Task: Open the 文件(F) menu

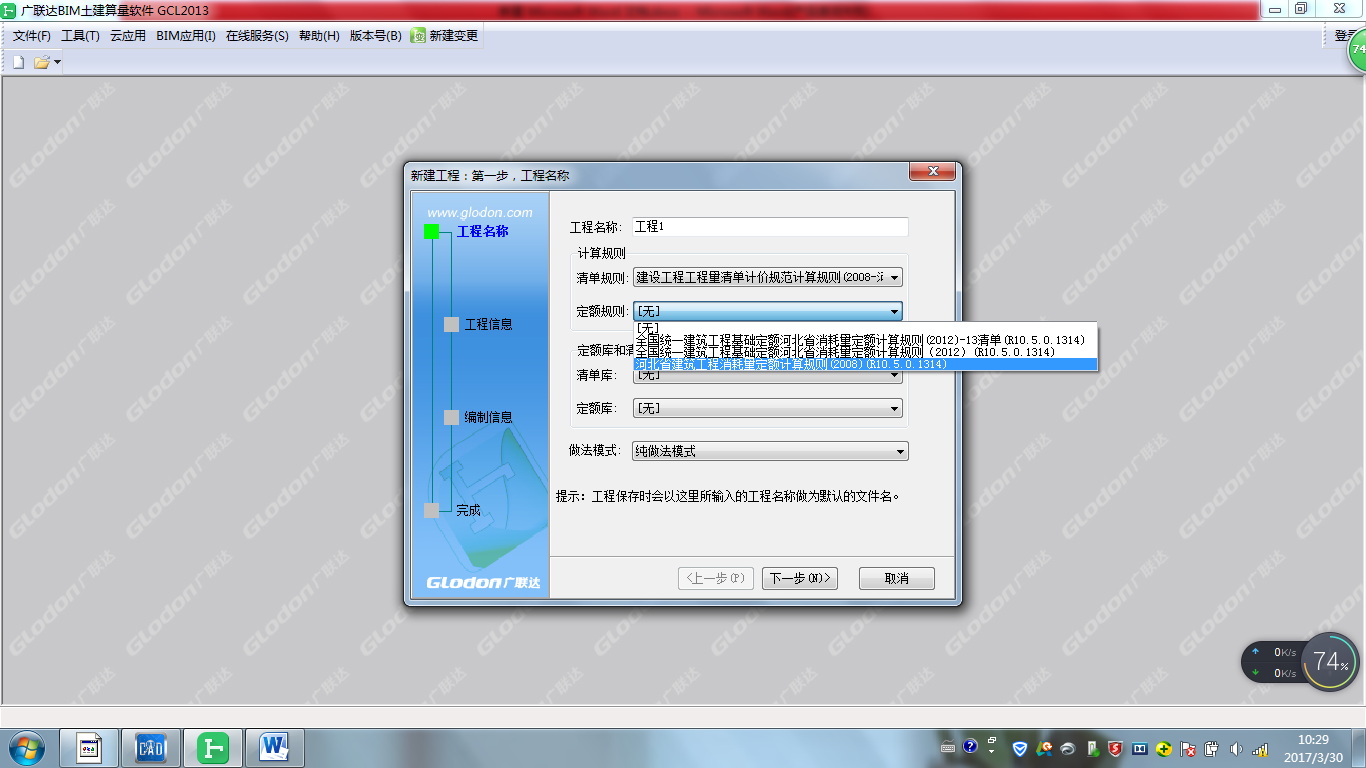Action: point(31,35)
